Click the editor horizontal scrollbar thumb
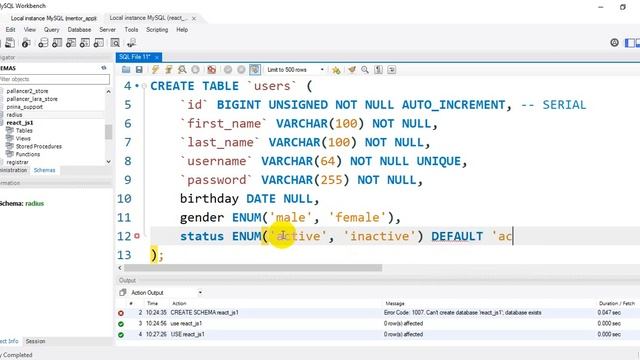Screen dimensions: 640x360 point(253,268)
